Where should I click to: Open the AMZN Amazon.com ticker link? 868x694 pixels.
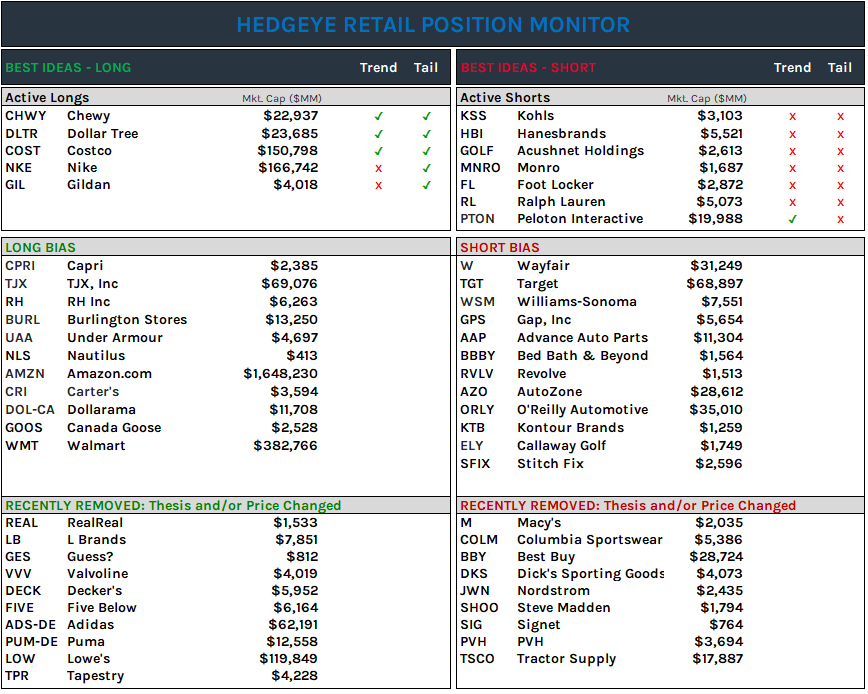[29, 373]
